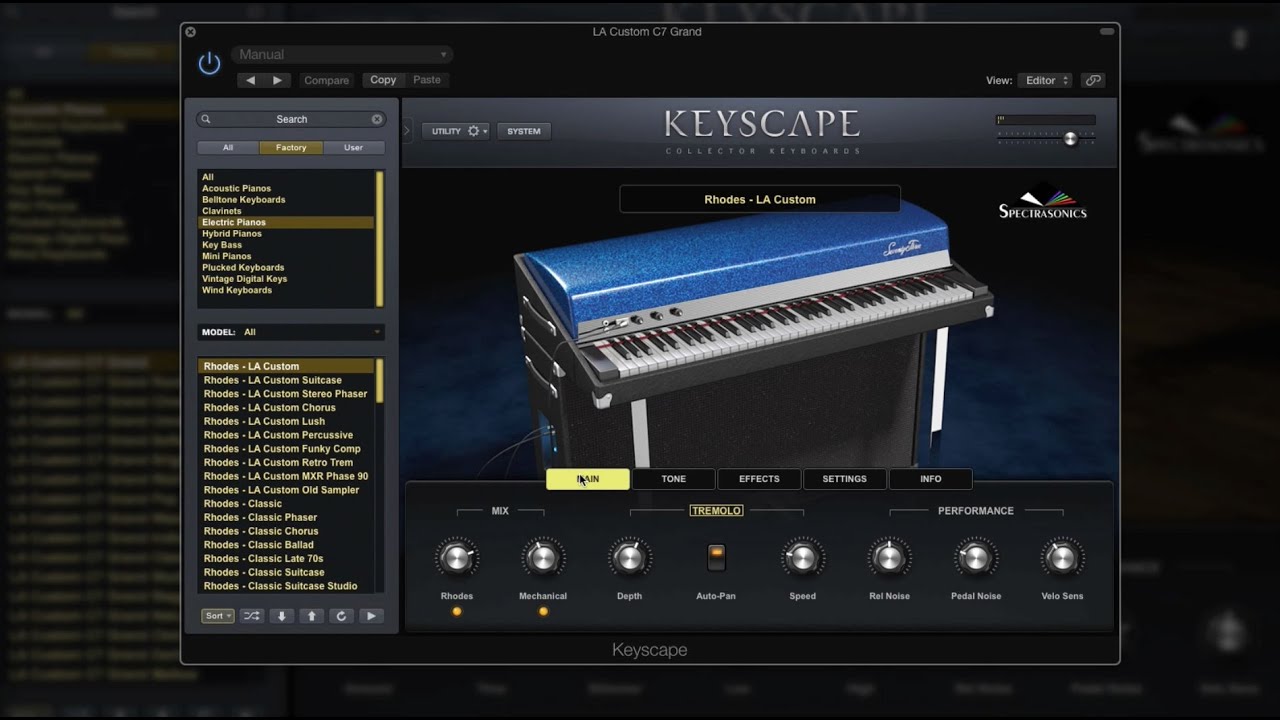Select patch Rhodes - LA Custom Funky Comp
1280x720 pixels.
pos(286,449)
